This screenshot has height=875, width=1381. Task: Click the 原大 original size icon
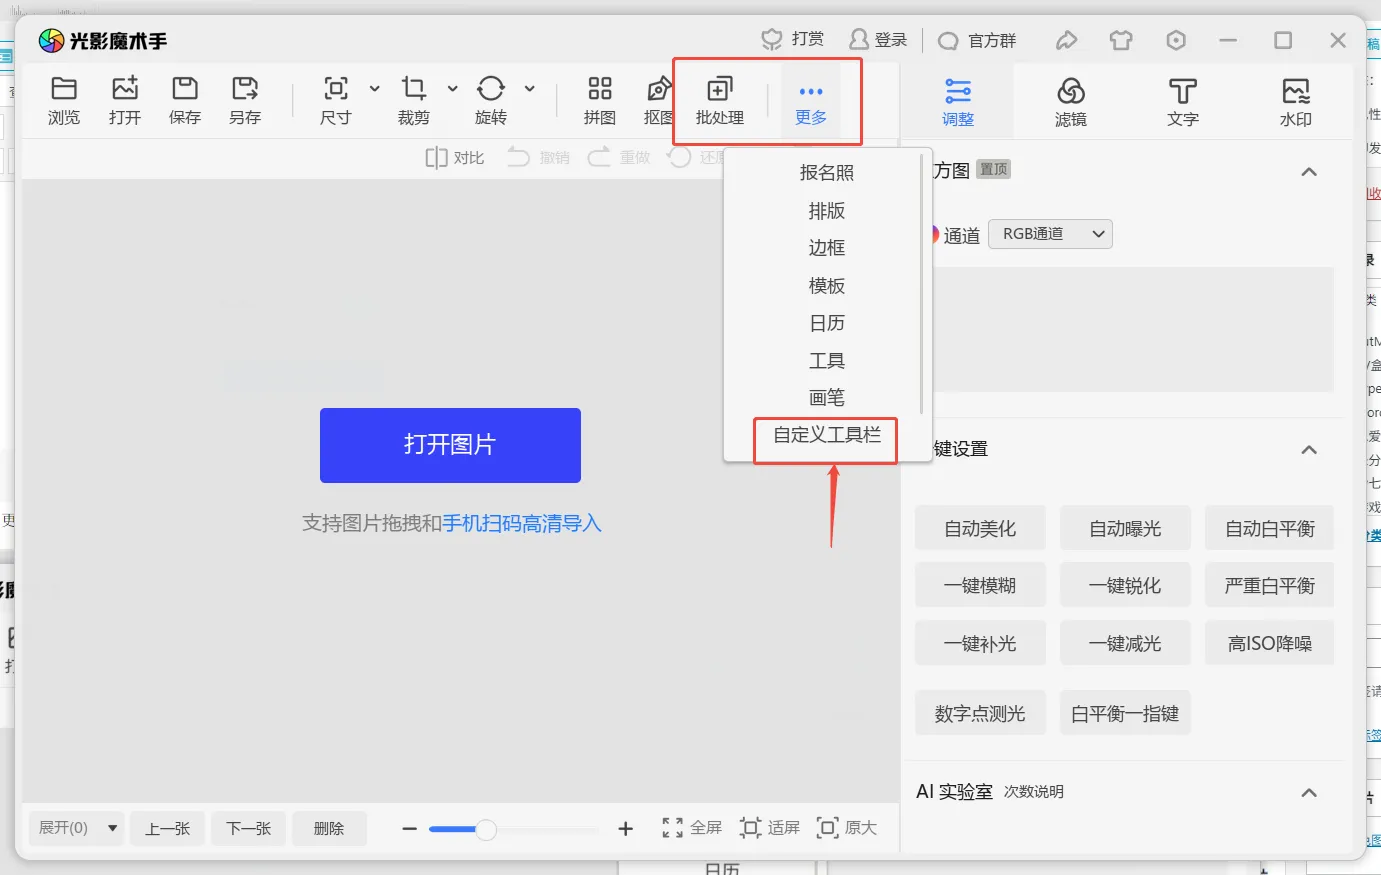coord(827,828)
